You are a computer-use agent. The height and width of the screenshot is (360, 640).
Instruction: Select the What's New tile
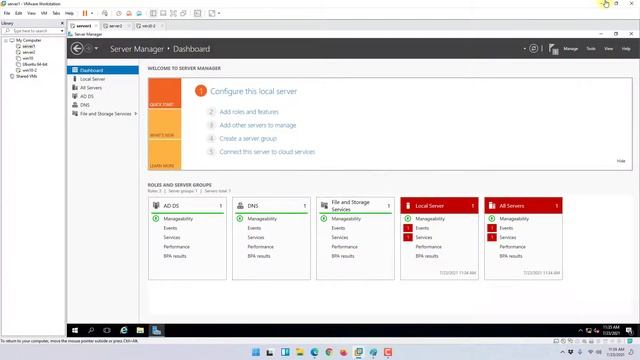[164, 124]
